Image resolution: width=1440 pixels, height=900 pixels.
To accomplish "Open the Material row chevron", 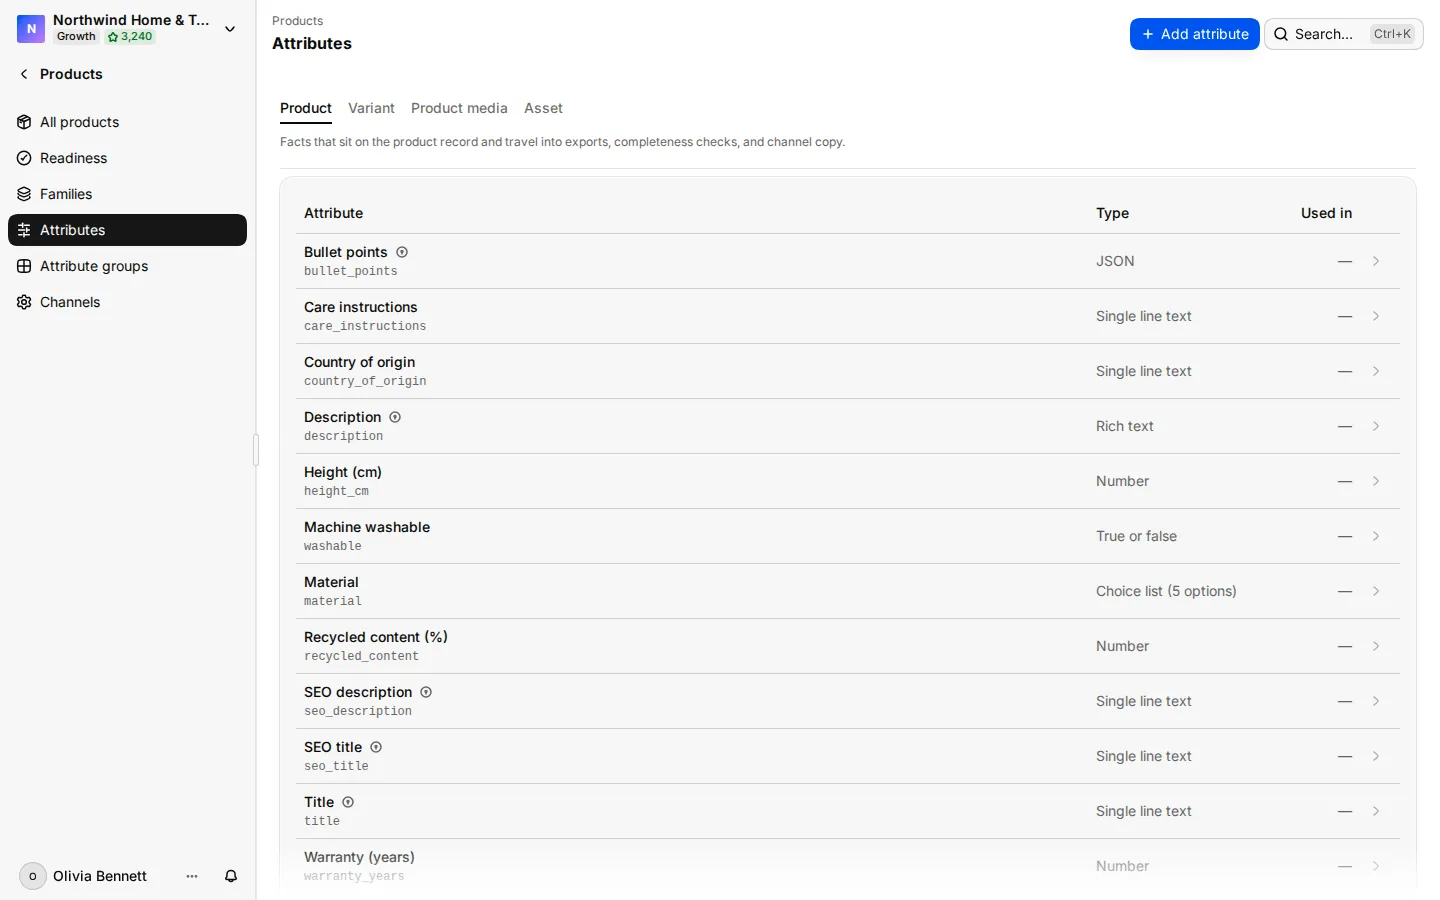I will pyautogui.click(x=1376, y=591).
